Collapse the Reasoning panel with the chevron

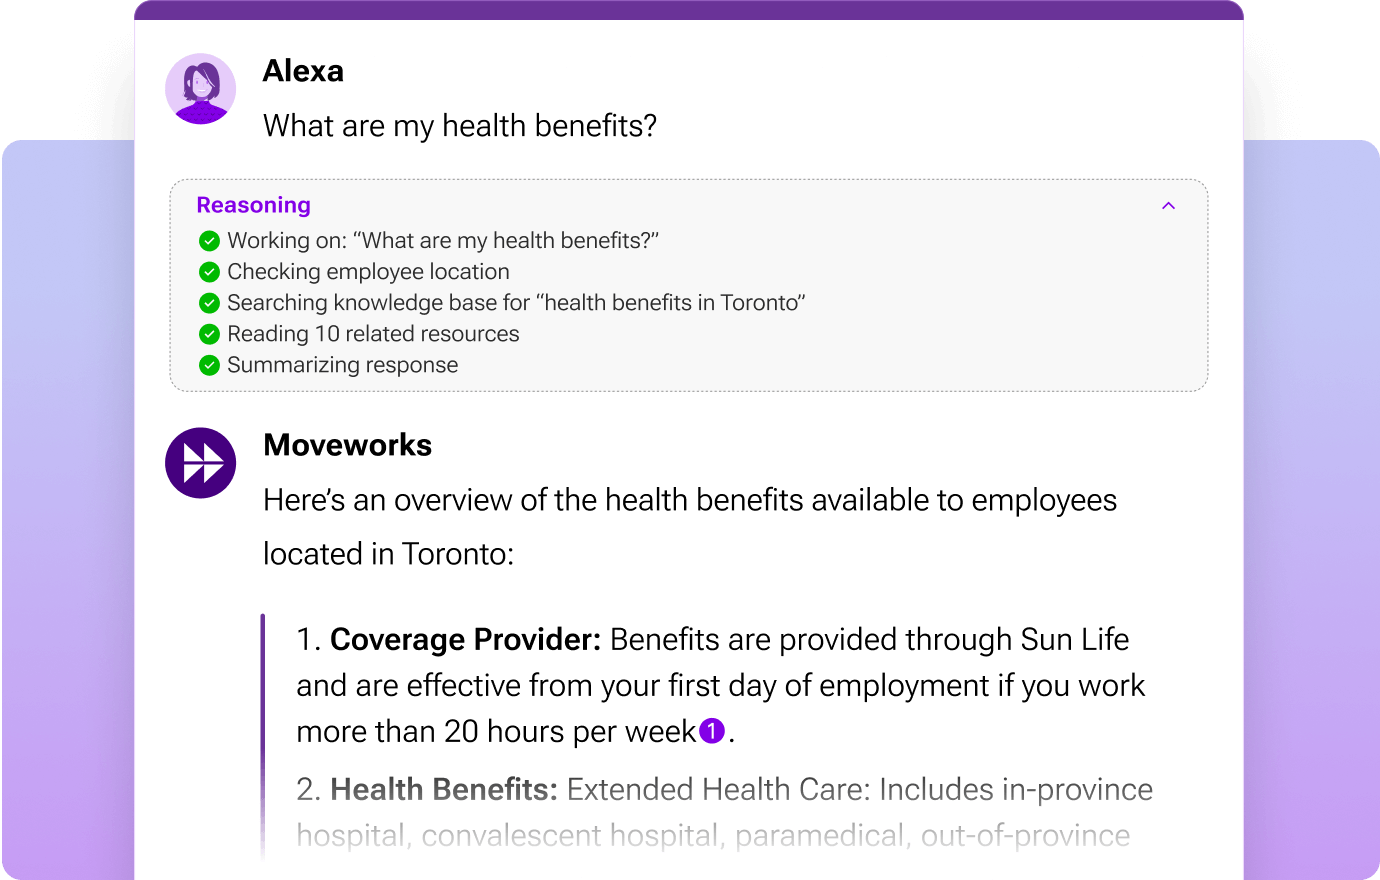click(x=1168, y=206)
